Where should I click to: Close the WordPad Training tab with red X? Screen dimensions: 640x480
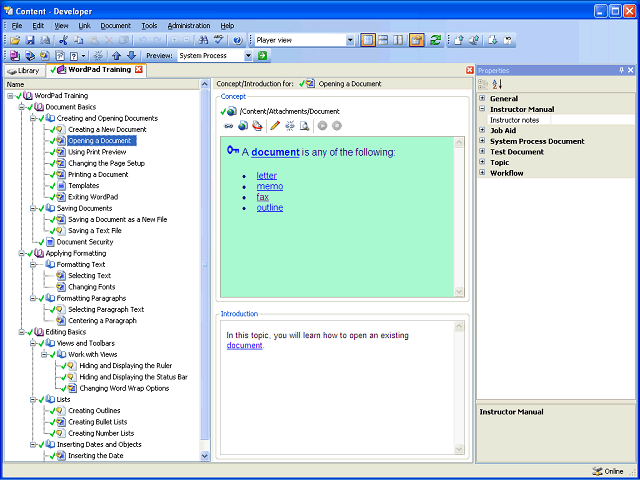pos(139,70)
